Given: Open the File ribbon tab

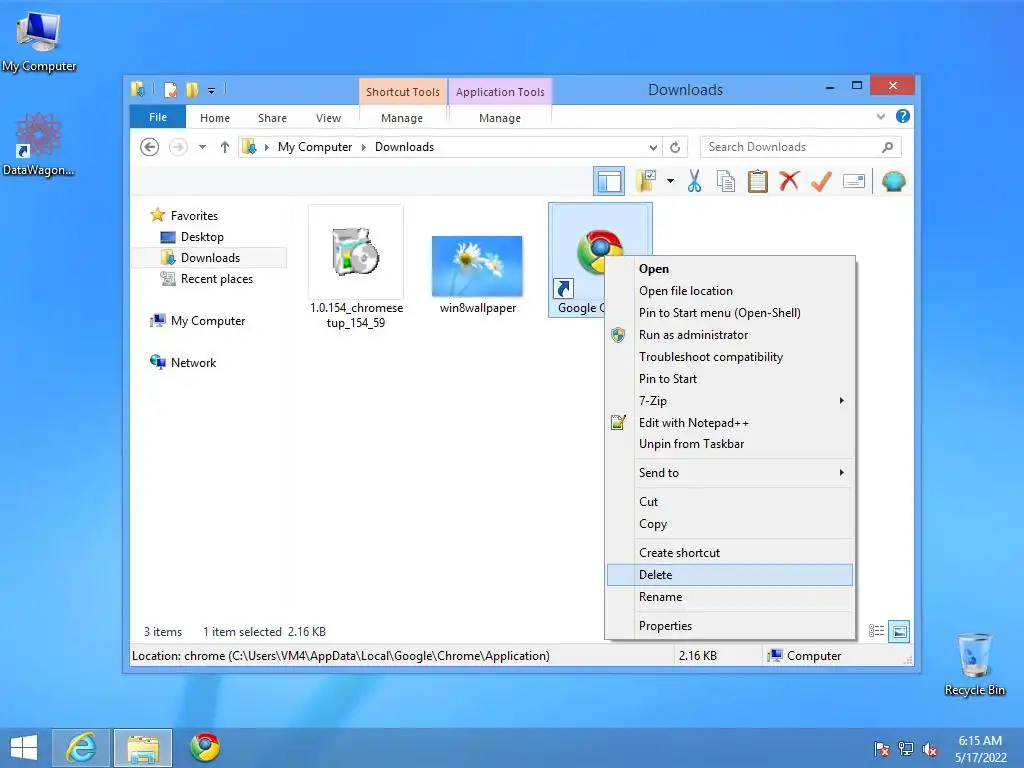Looking at the screenshot, I should 158,117.
